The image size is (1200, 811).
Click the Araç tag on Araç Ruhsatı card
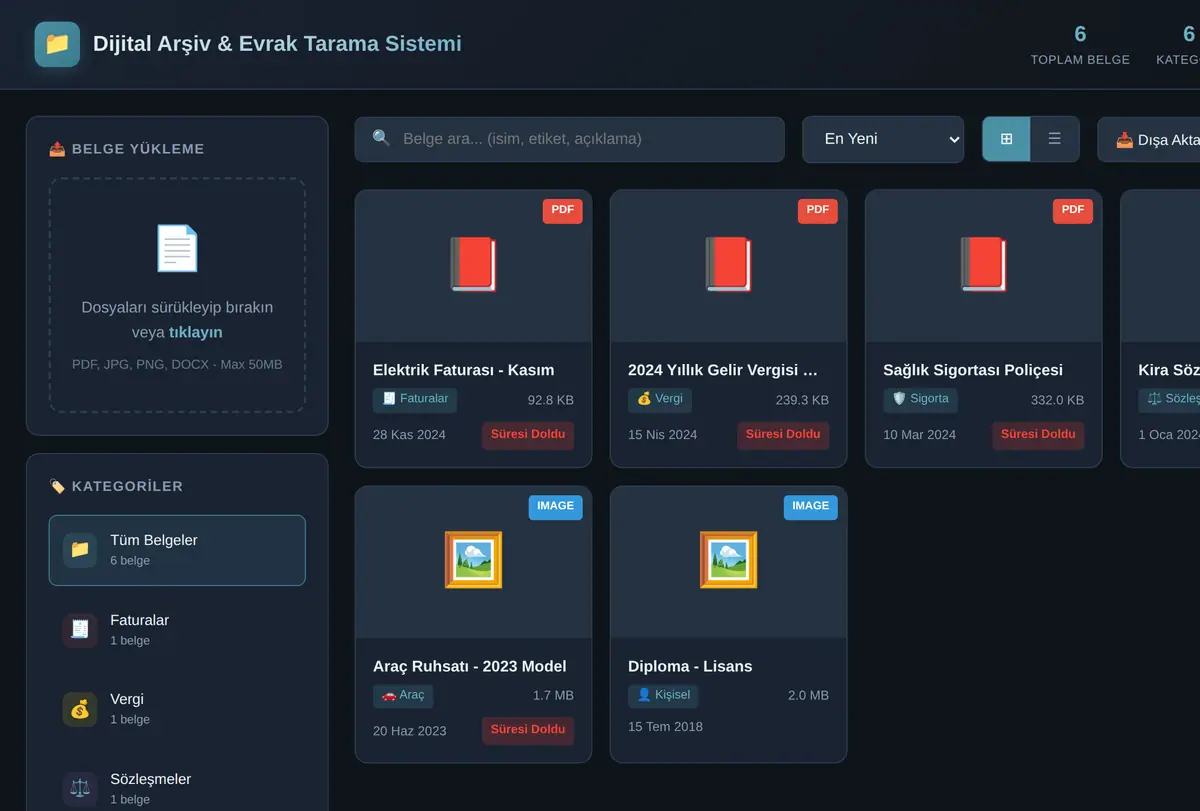tap(403, 695)
